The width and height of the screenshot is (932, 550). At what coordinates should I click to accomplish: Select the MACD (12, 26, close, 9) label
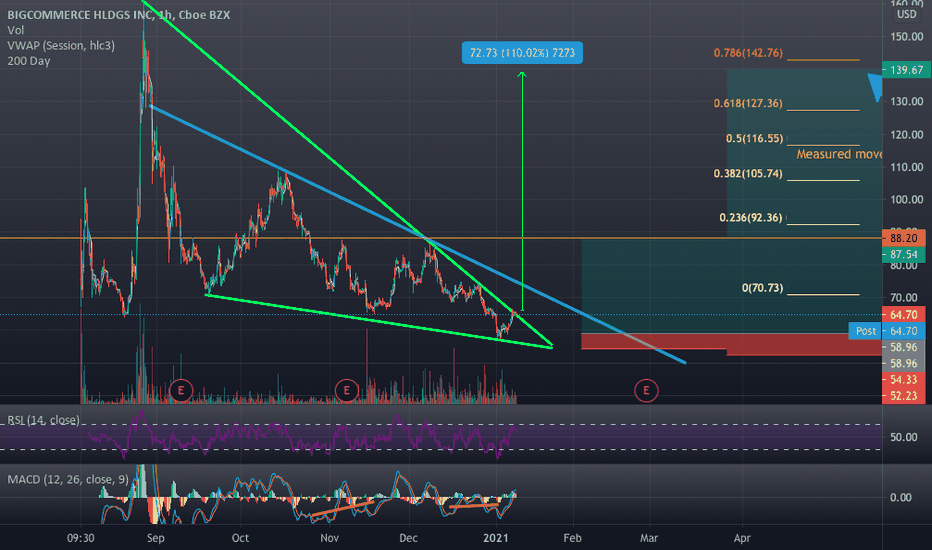(68, 479)
